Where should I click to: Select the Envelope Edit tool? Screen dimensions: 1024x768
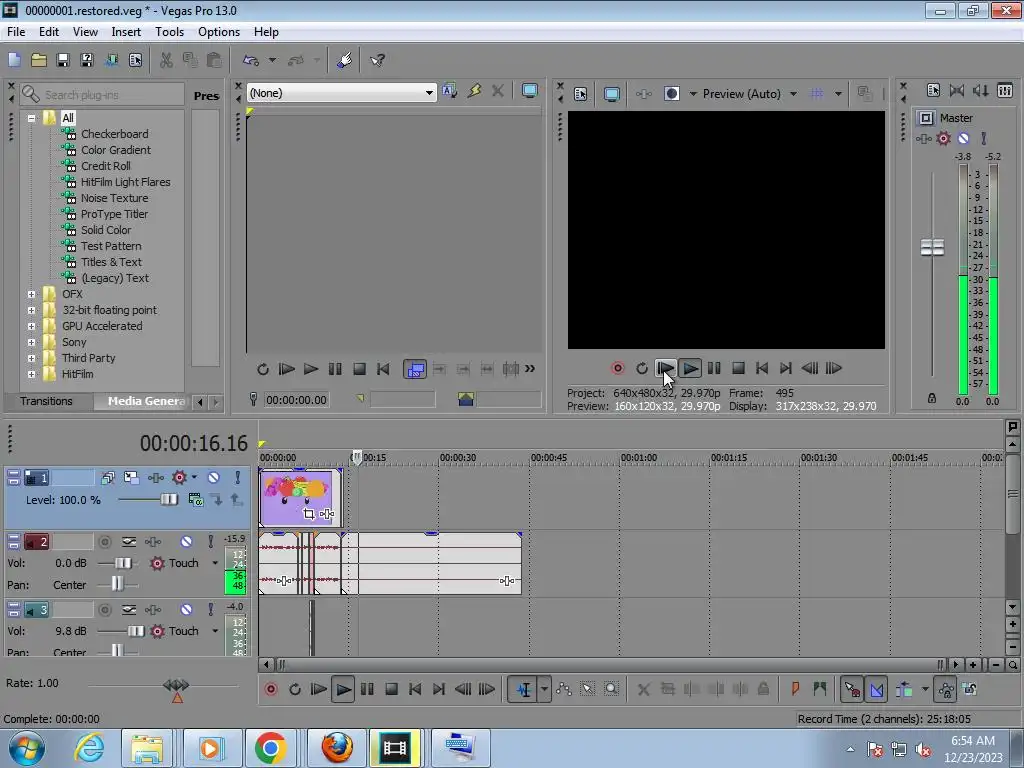click(564, 689)
